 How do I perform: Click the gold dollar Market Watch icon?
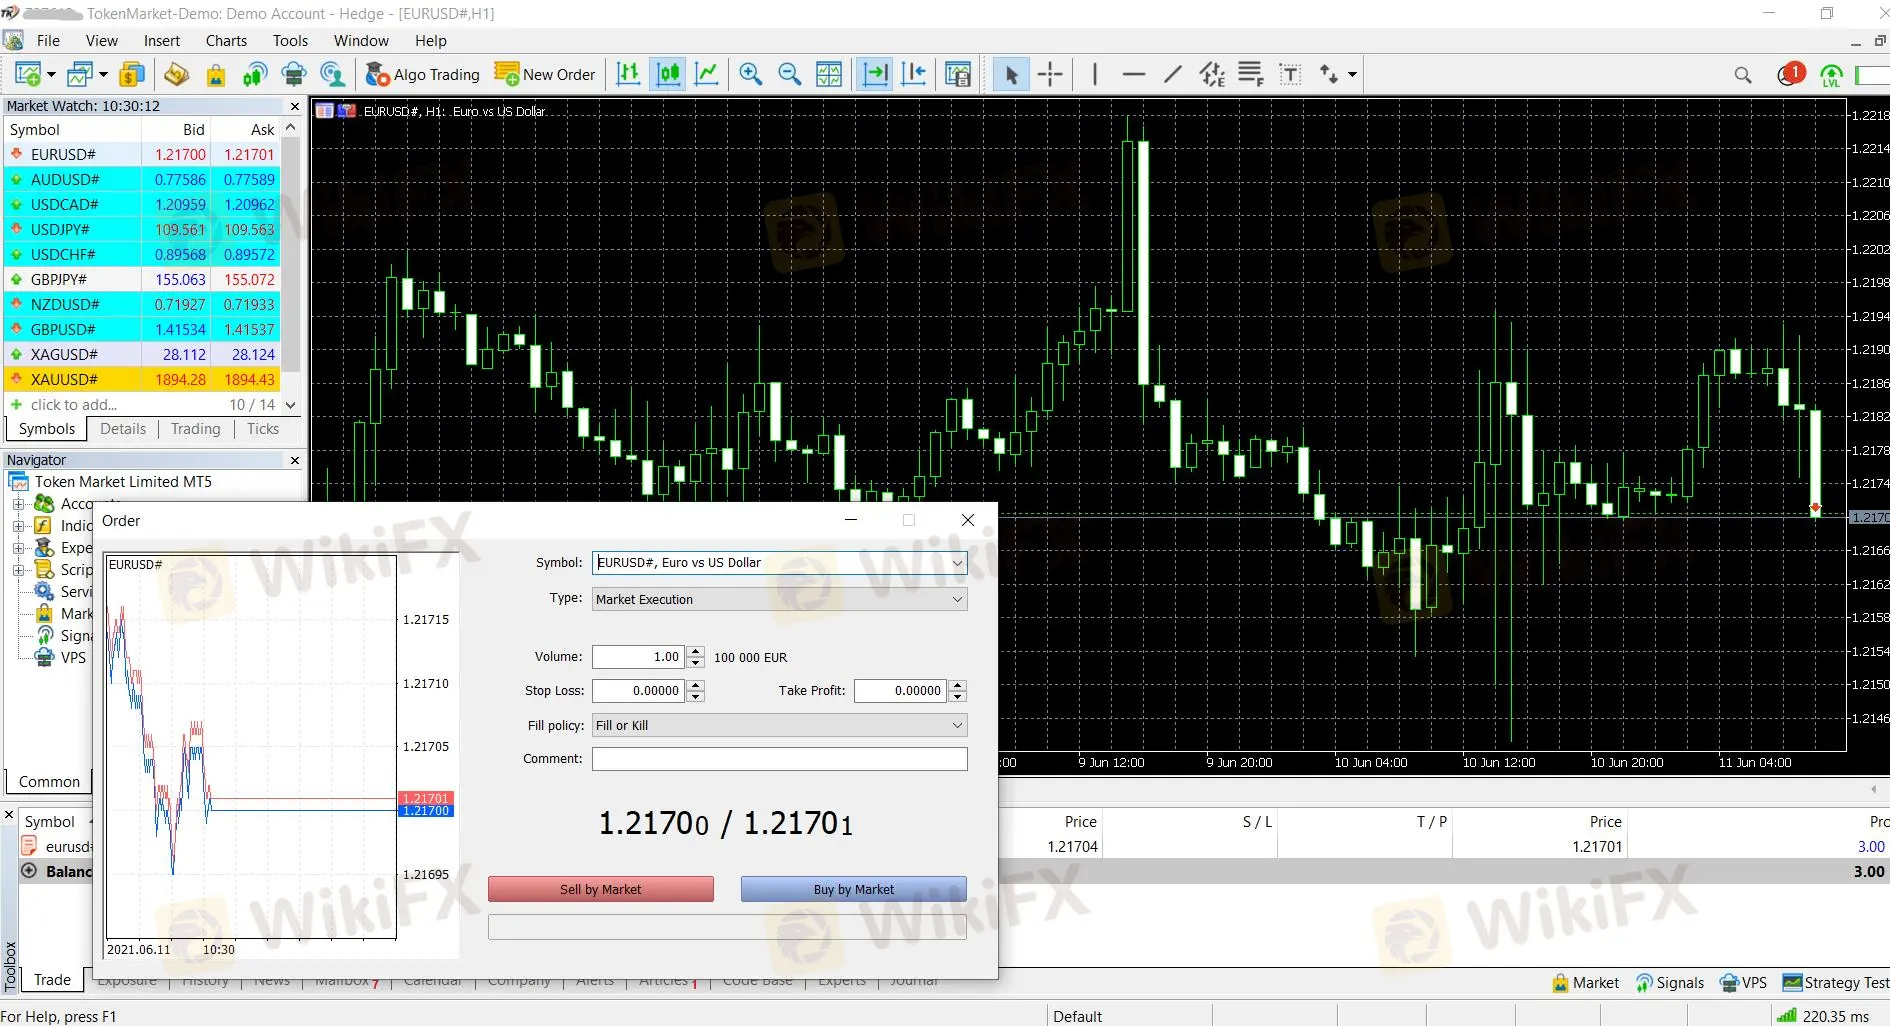131,74
